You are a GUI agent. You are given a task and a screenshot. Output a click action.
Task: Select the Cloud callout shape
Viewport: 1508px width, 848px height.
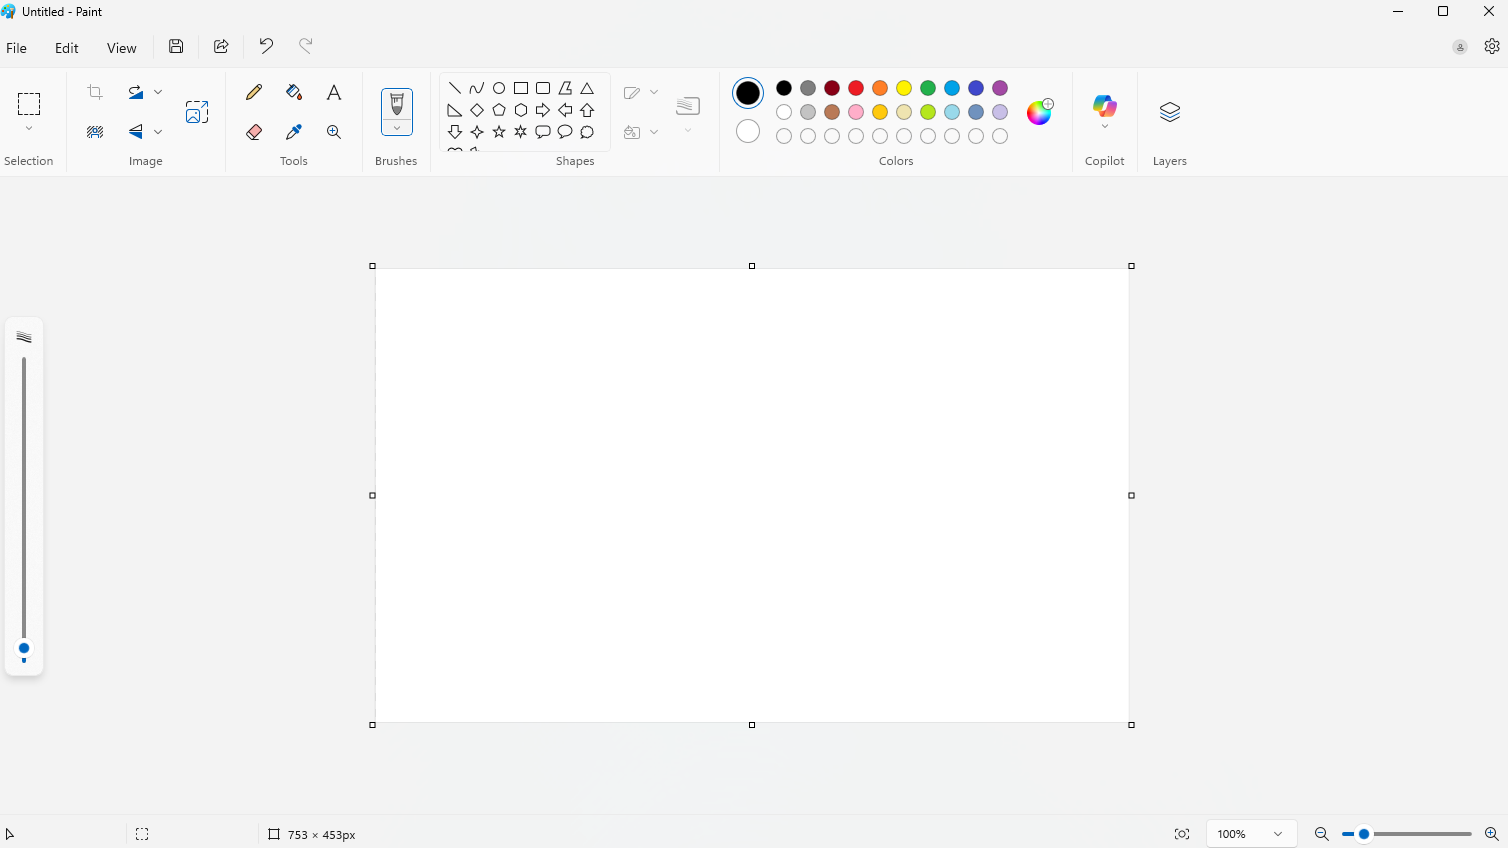click(x=587, y=132)
